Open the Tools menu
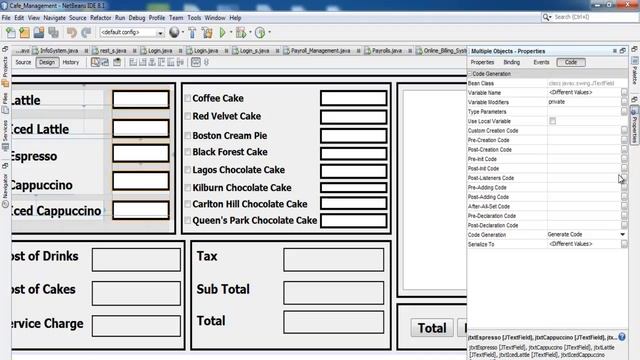This screenshot has height=360, width=640. click(194, 18)
